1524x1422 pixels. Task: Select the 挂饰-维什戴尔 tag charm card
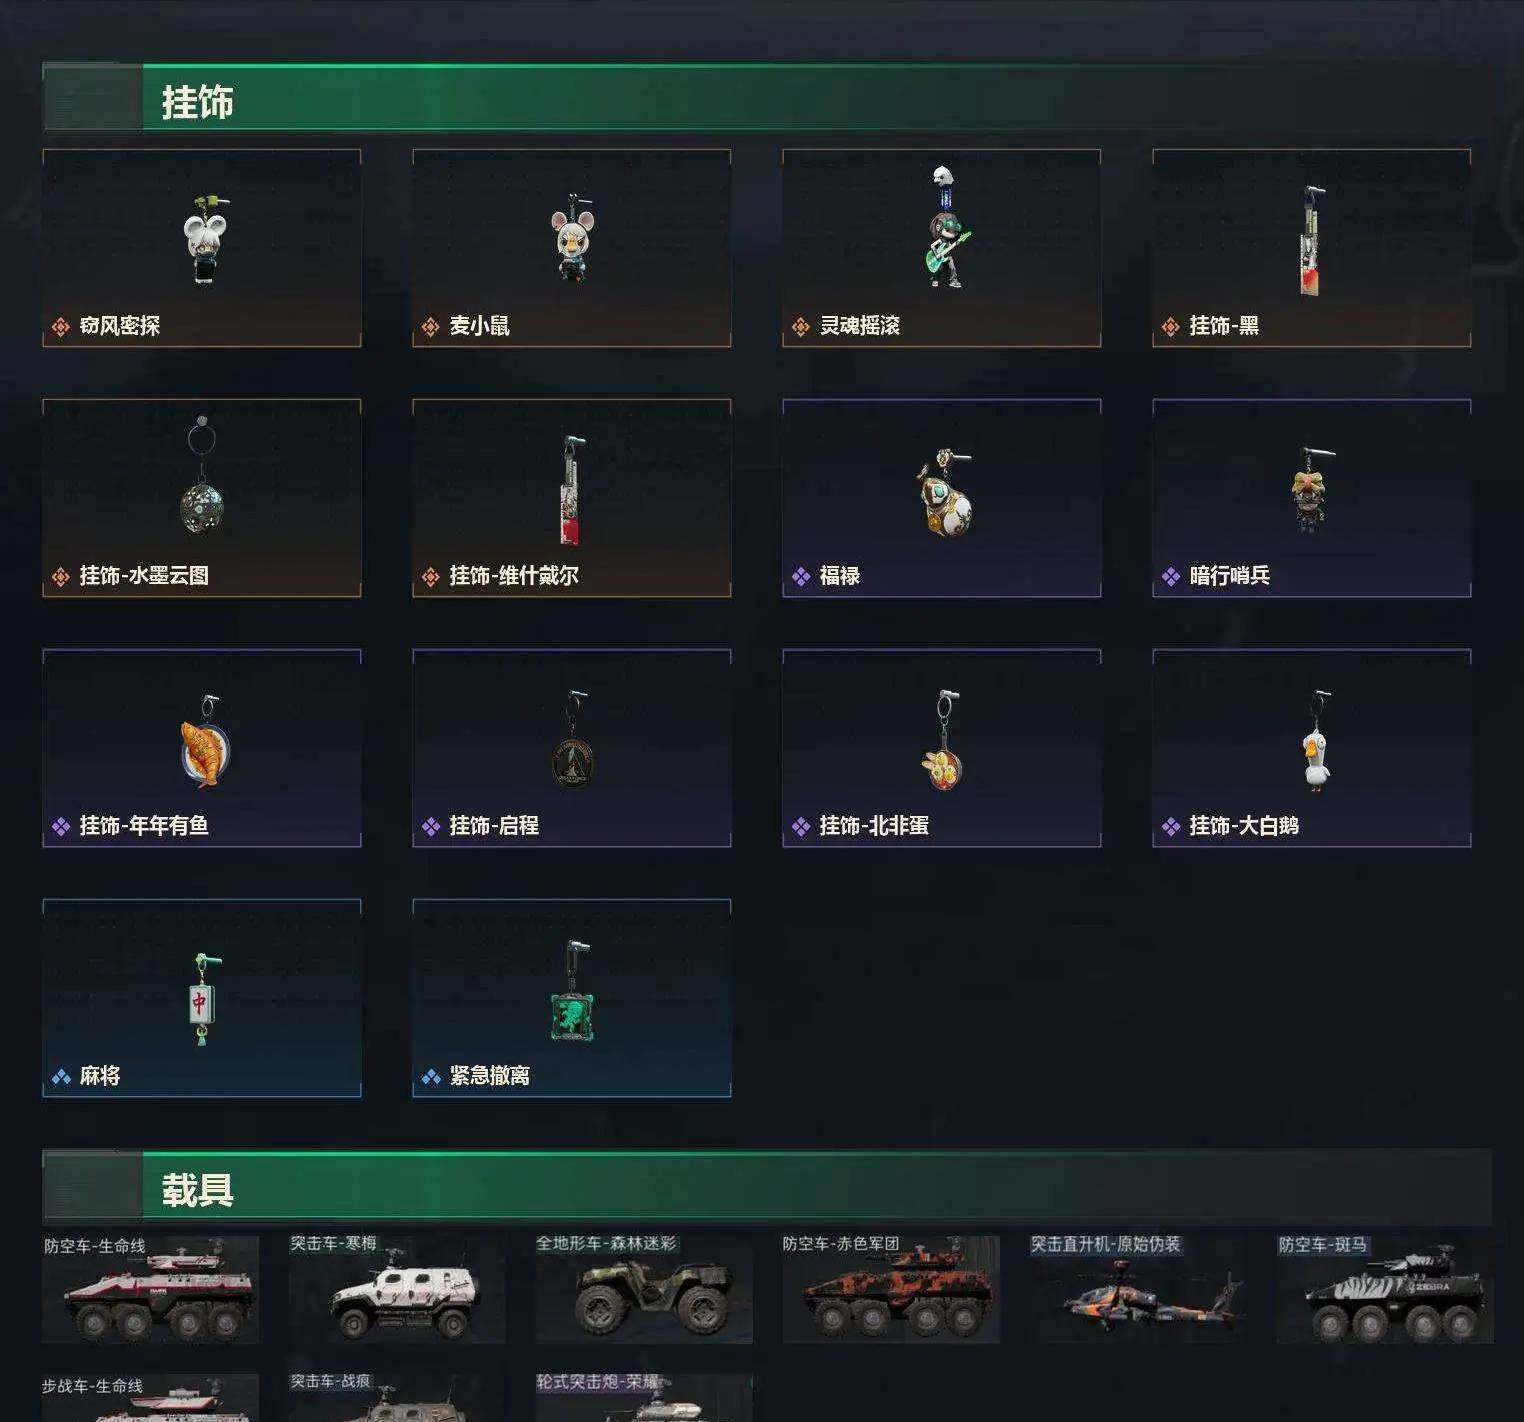click(572, 498)
